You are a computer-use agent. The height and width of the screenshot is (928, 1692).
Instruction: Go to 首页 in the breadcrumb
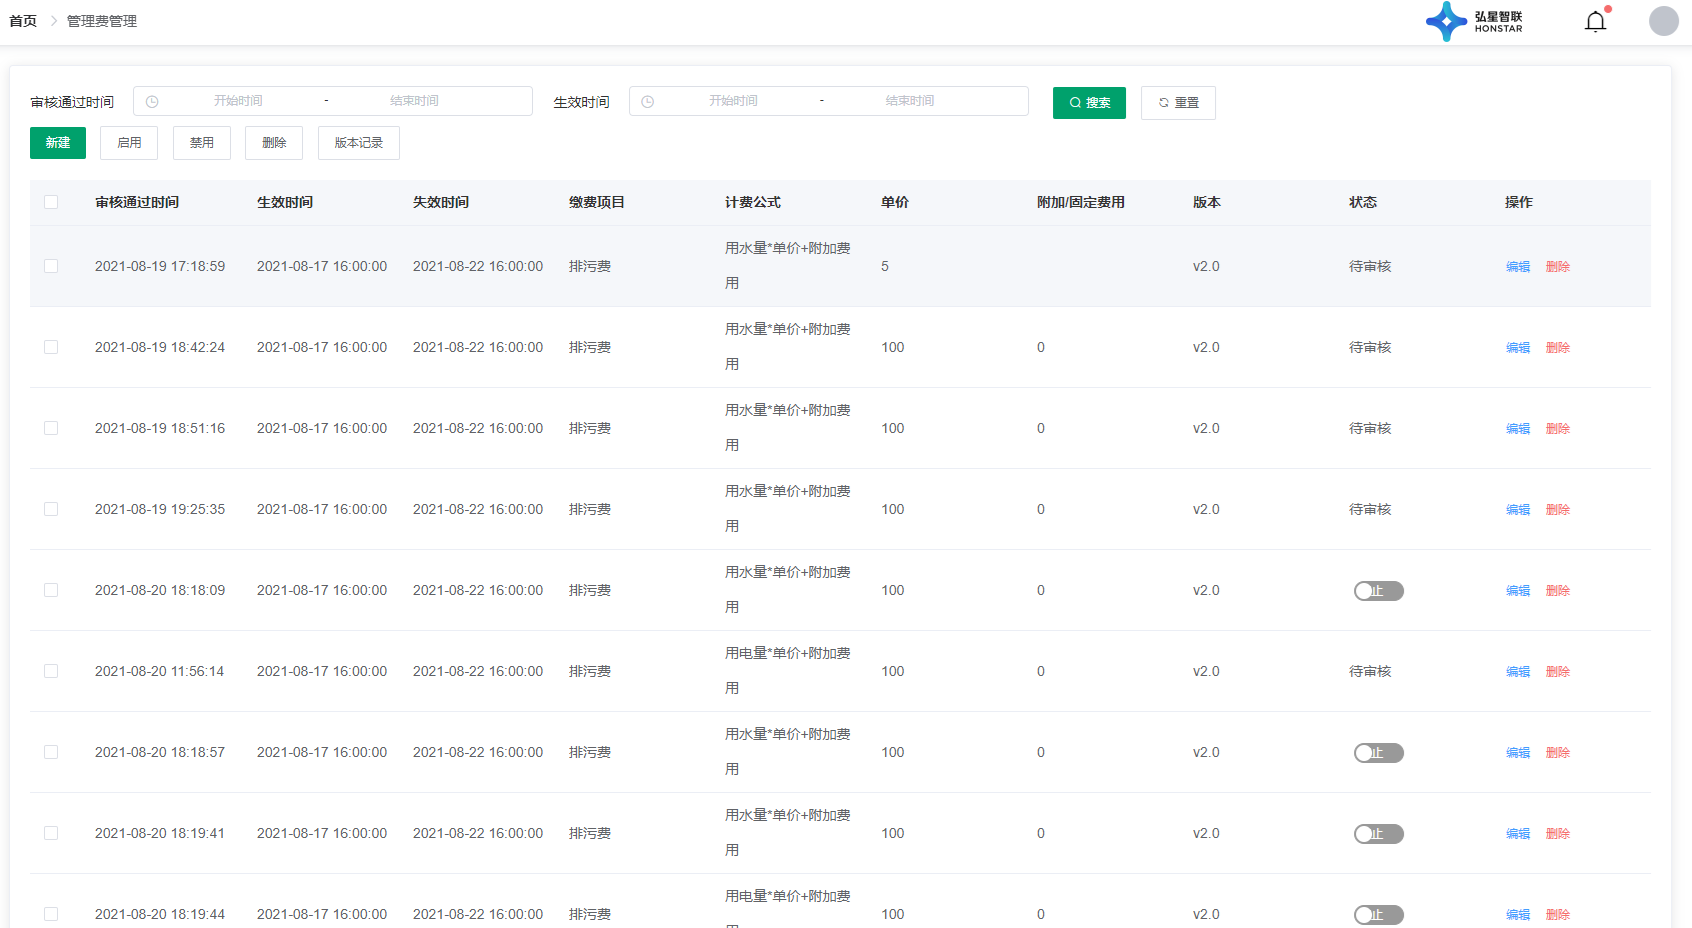click(23, 21)
